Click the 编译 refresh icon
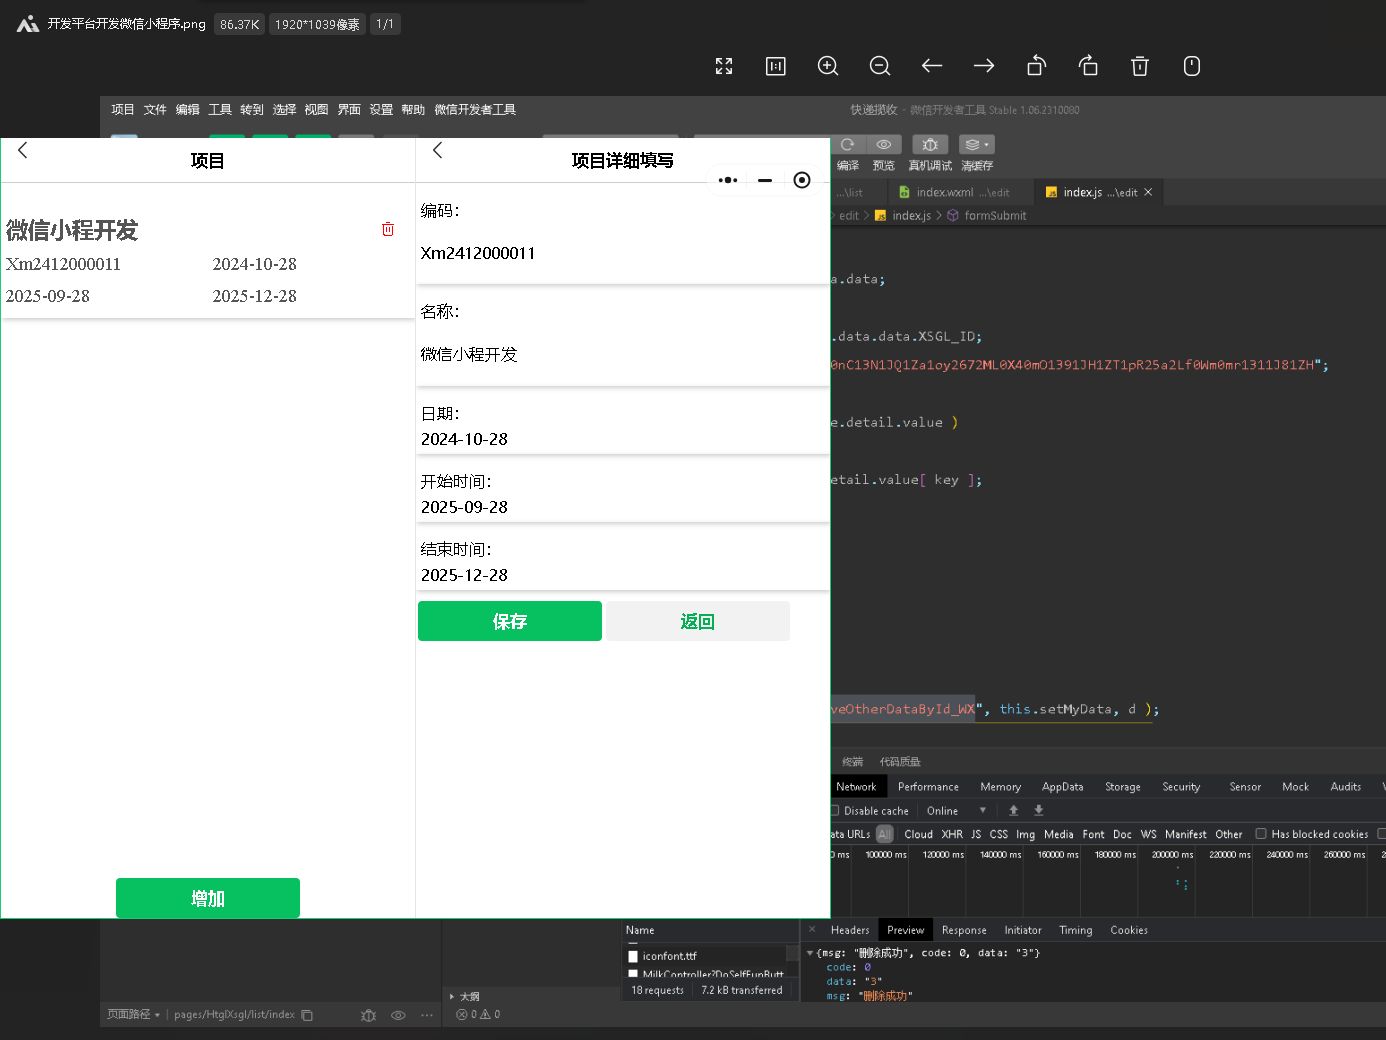The image size is (1386, 1040). coord(848,145)
